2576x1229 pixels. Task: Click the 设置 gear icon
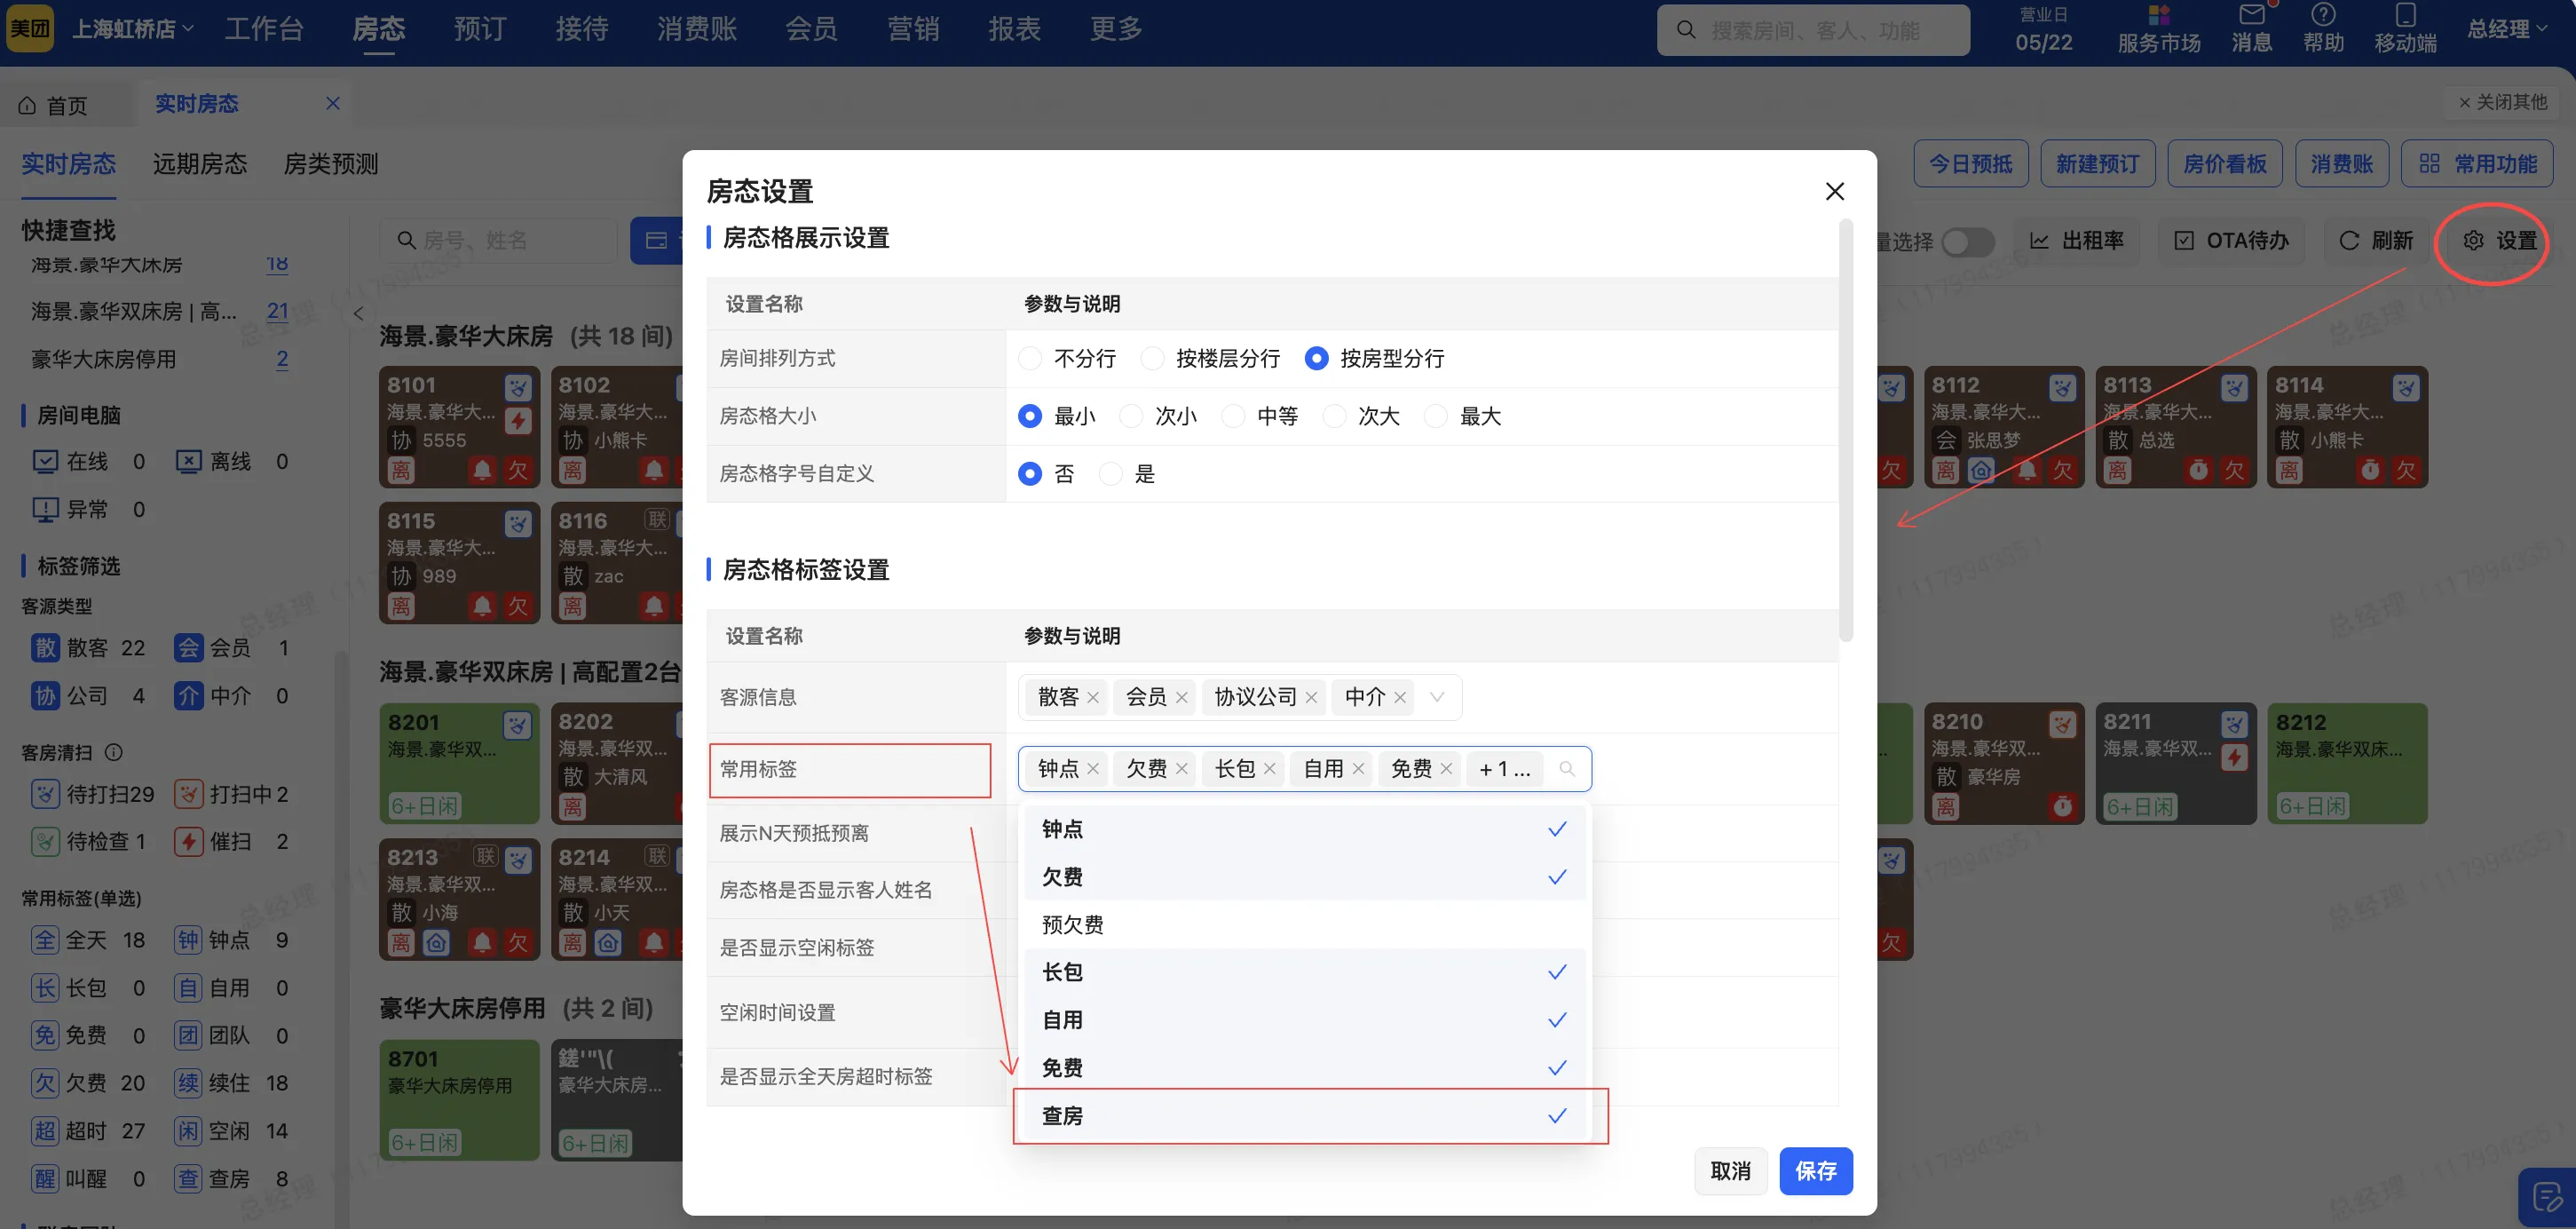pos(2472,241)
